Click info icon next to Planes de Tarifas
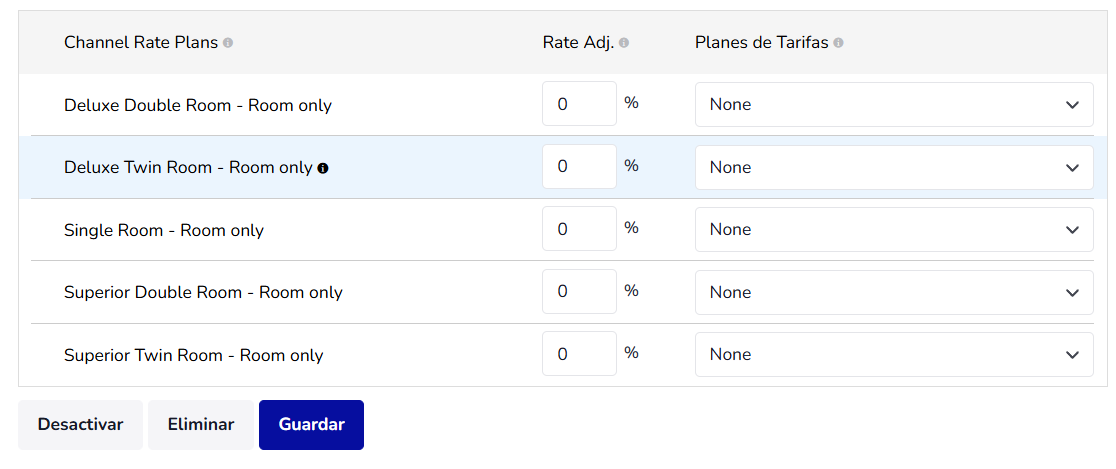Viewport: 1116px width, 469px height. pyautogui.click(x=838, y=43)
